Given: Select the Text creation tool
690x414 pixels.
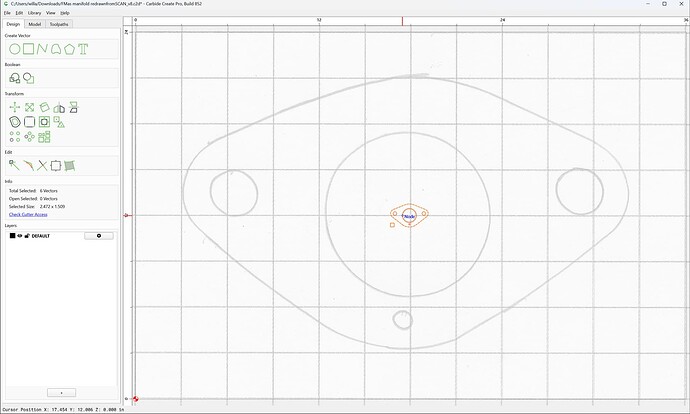Looking at the screenshot, I should coord(83,49).
